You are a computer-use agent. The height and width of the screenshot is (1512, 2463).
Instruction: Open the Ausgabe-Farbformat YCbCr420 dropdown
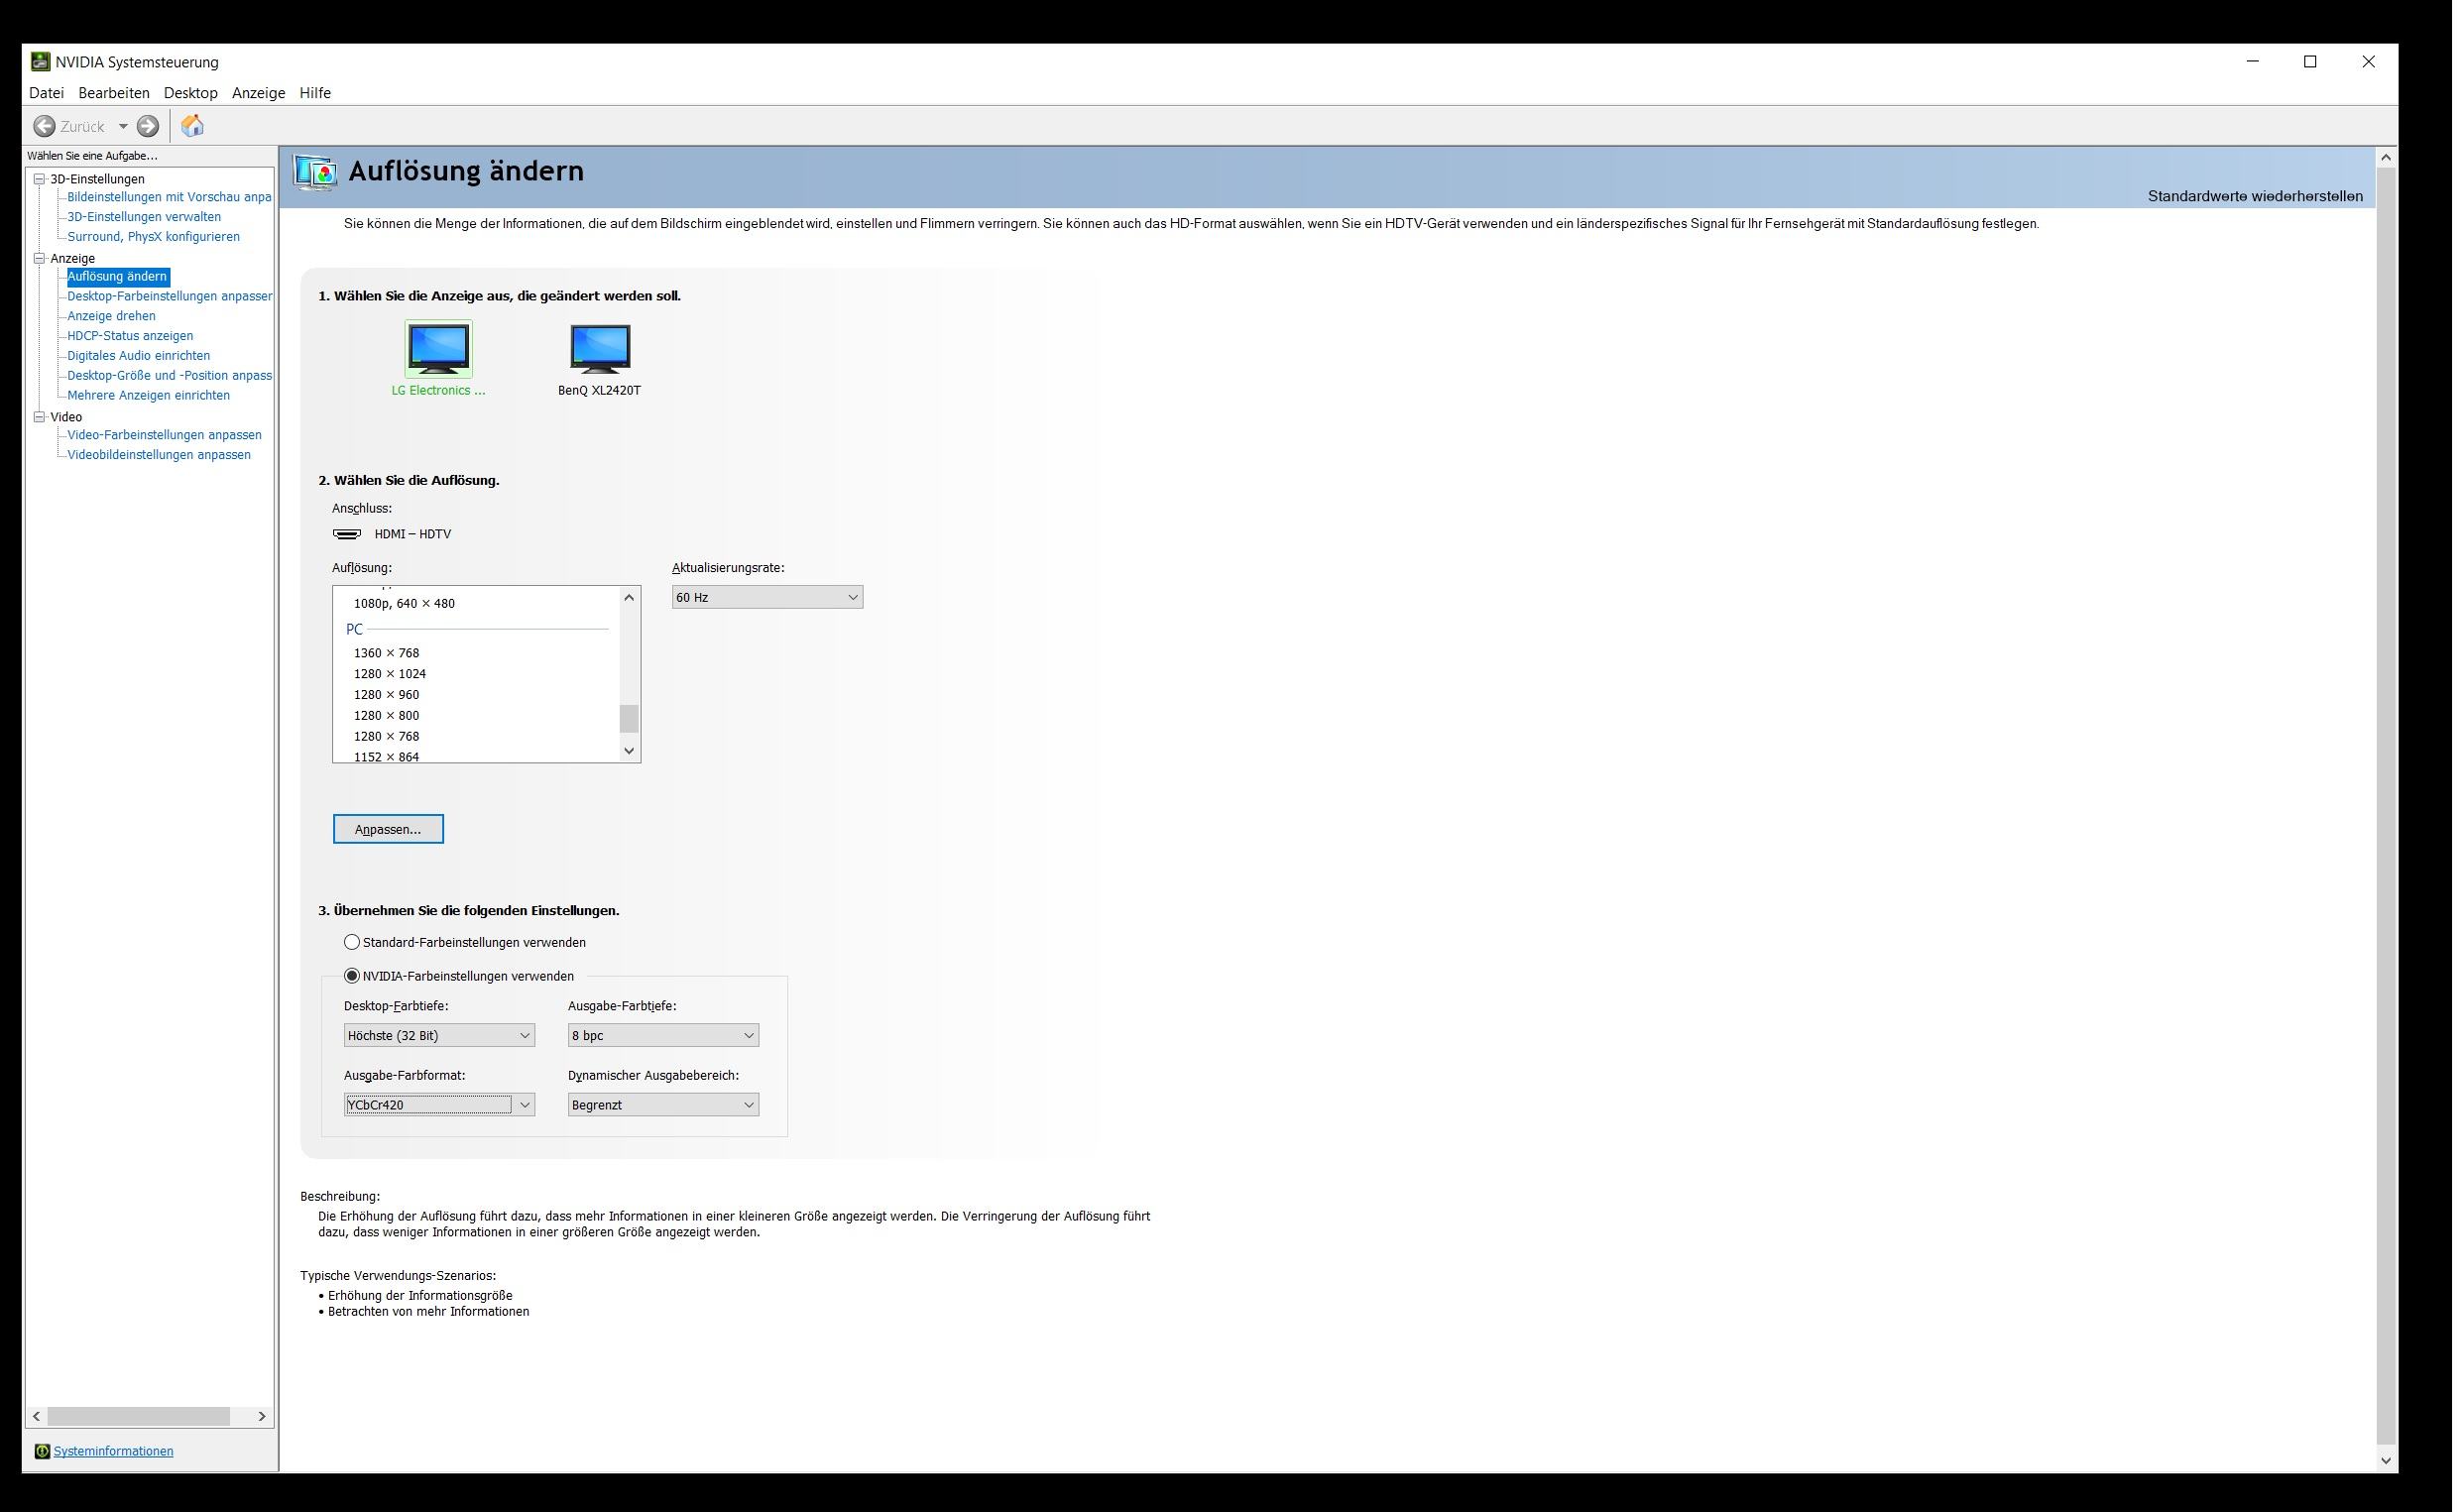tap(439, 1104)
